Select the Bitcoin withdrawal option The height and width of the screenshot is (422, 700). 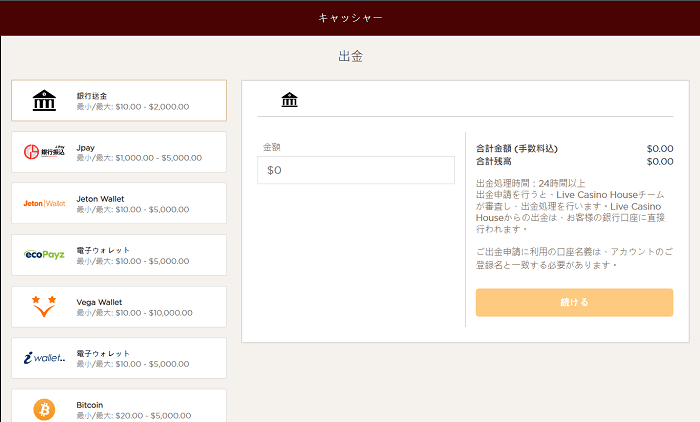(x=119, y=405)
